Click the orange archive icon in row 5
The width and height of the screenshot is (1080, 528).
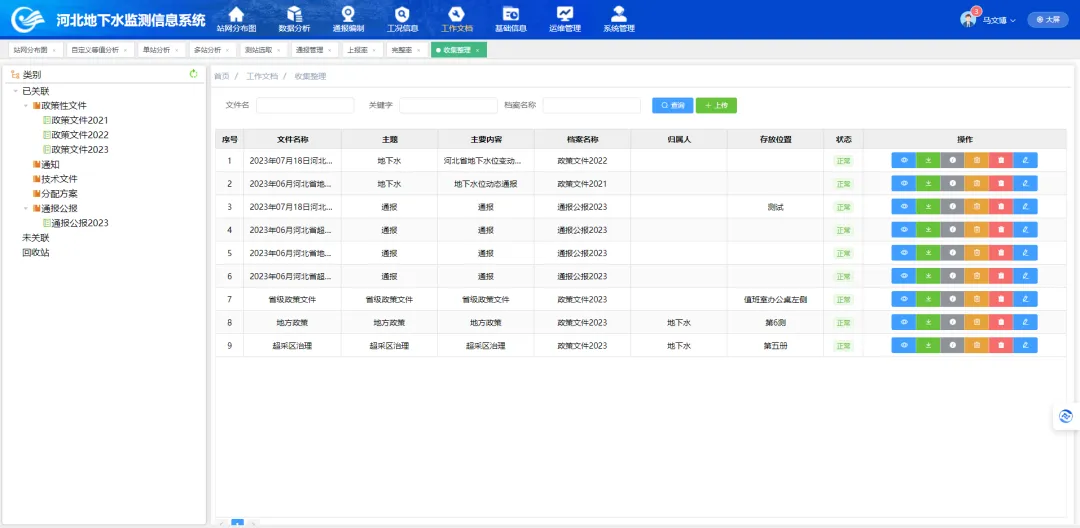click(x=976, y=253)
